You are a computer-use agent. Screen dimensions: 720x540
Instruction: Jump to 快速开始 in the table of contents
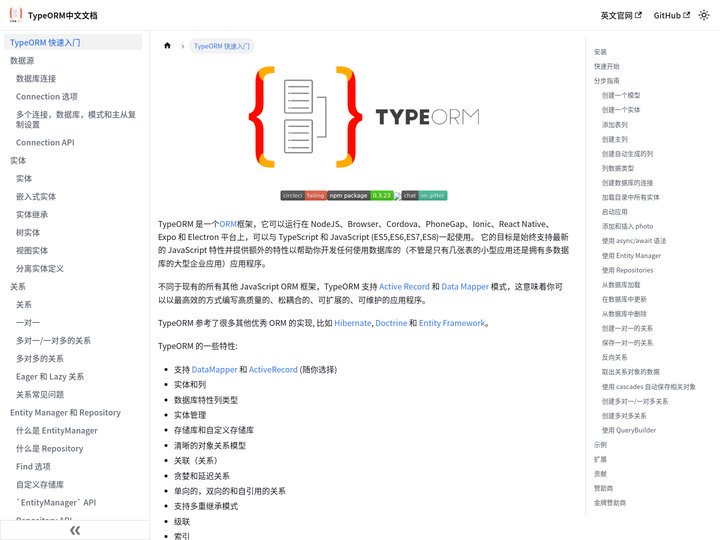[607, 66]
